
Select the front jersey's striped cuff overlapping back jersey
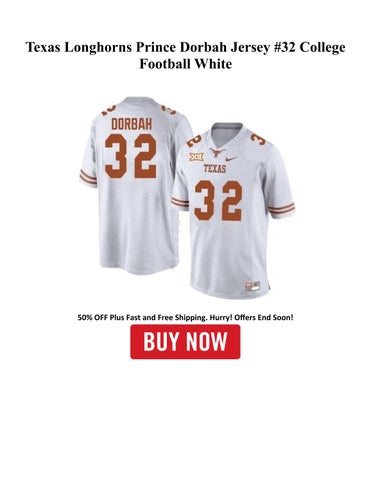(x=180, y=202)
